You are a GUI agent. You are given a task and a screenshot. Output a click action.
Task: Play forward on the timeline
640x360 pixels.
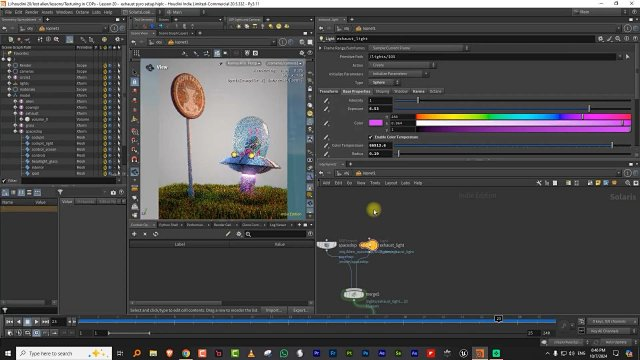tap(36, 322)
